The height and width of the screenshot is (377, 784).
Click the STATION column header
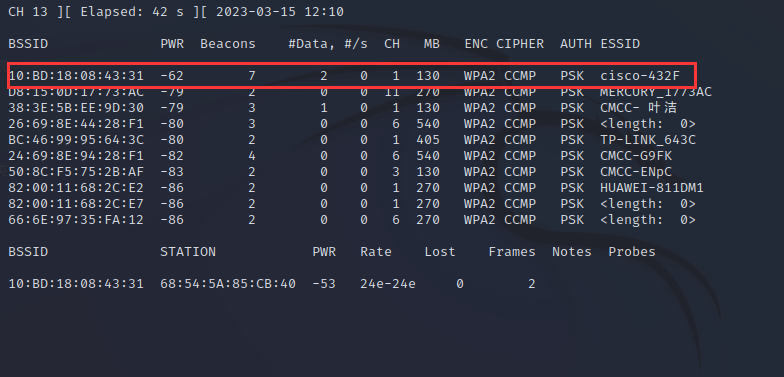188,252
